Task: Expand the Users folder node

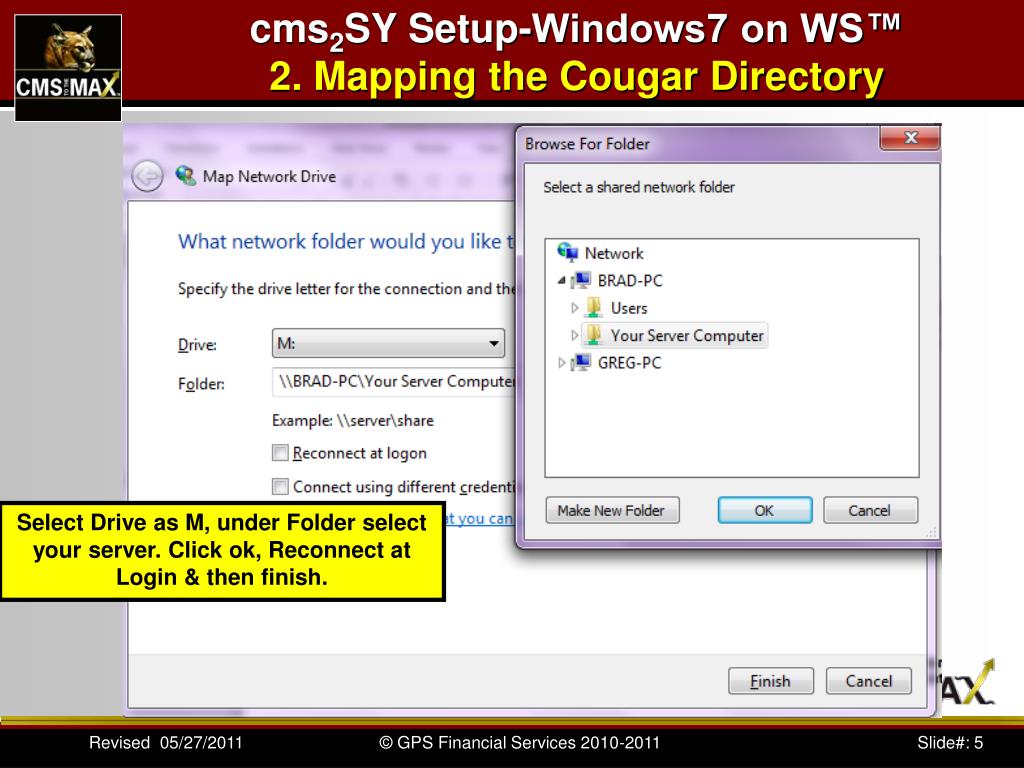Action: pyautogui.click(x=575, y=308)
